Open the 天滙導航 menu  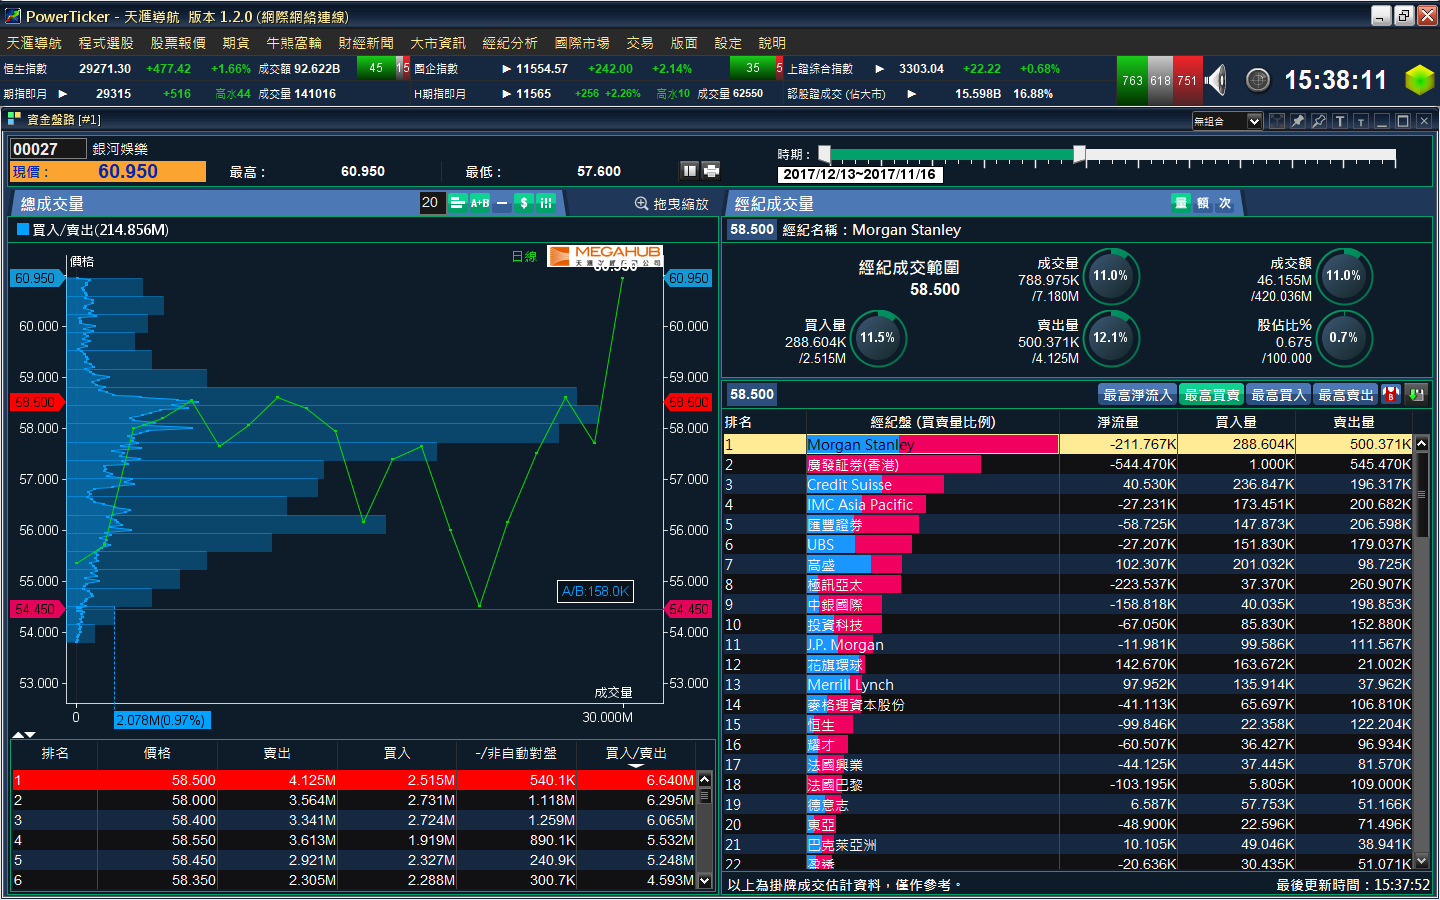tap(34, 43)
